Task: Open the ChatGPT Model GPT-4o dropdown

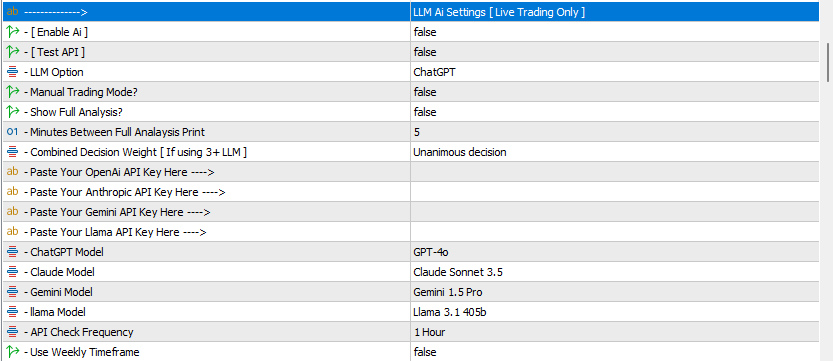Action: pos(615,252)
